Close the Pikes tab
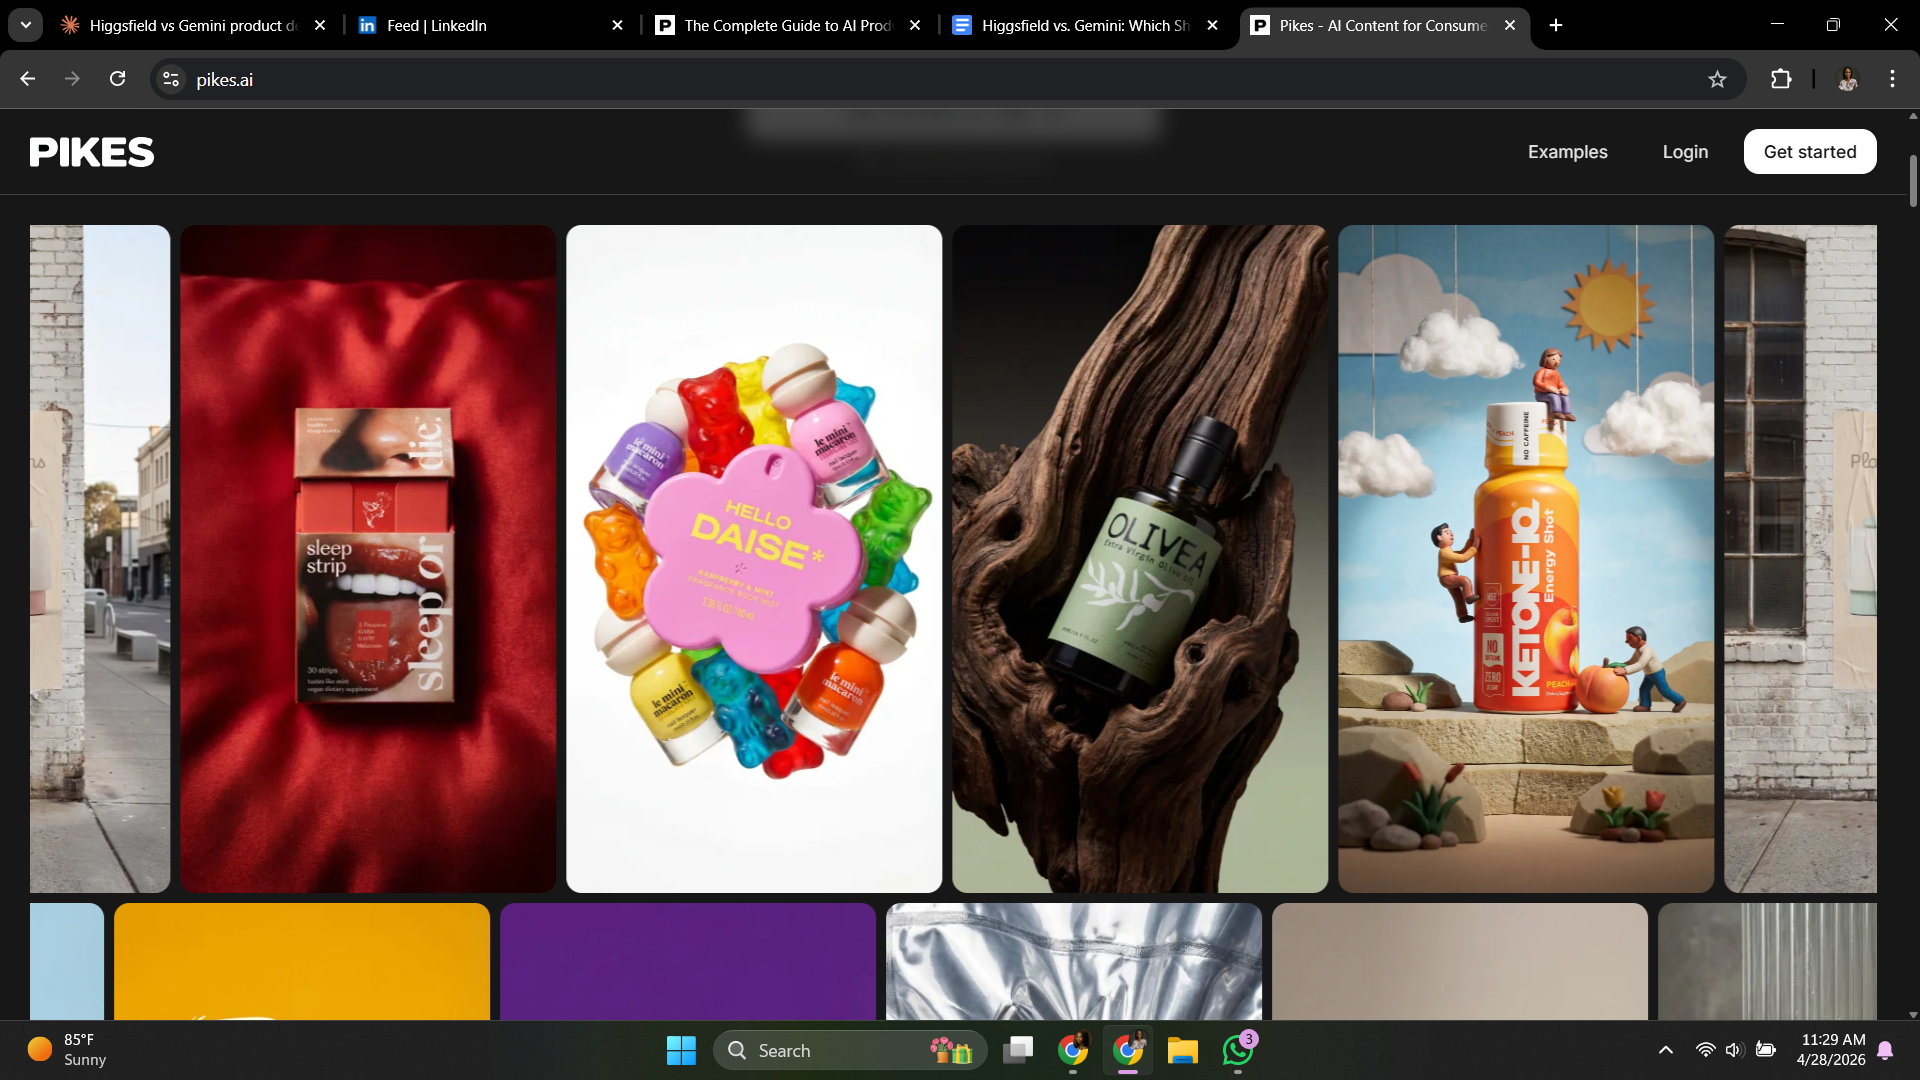Image resolution: width=1920 pixels, height=1080 pixels. [1510, 25]
